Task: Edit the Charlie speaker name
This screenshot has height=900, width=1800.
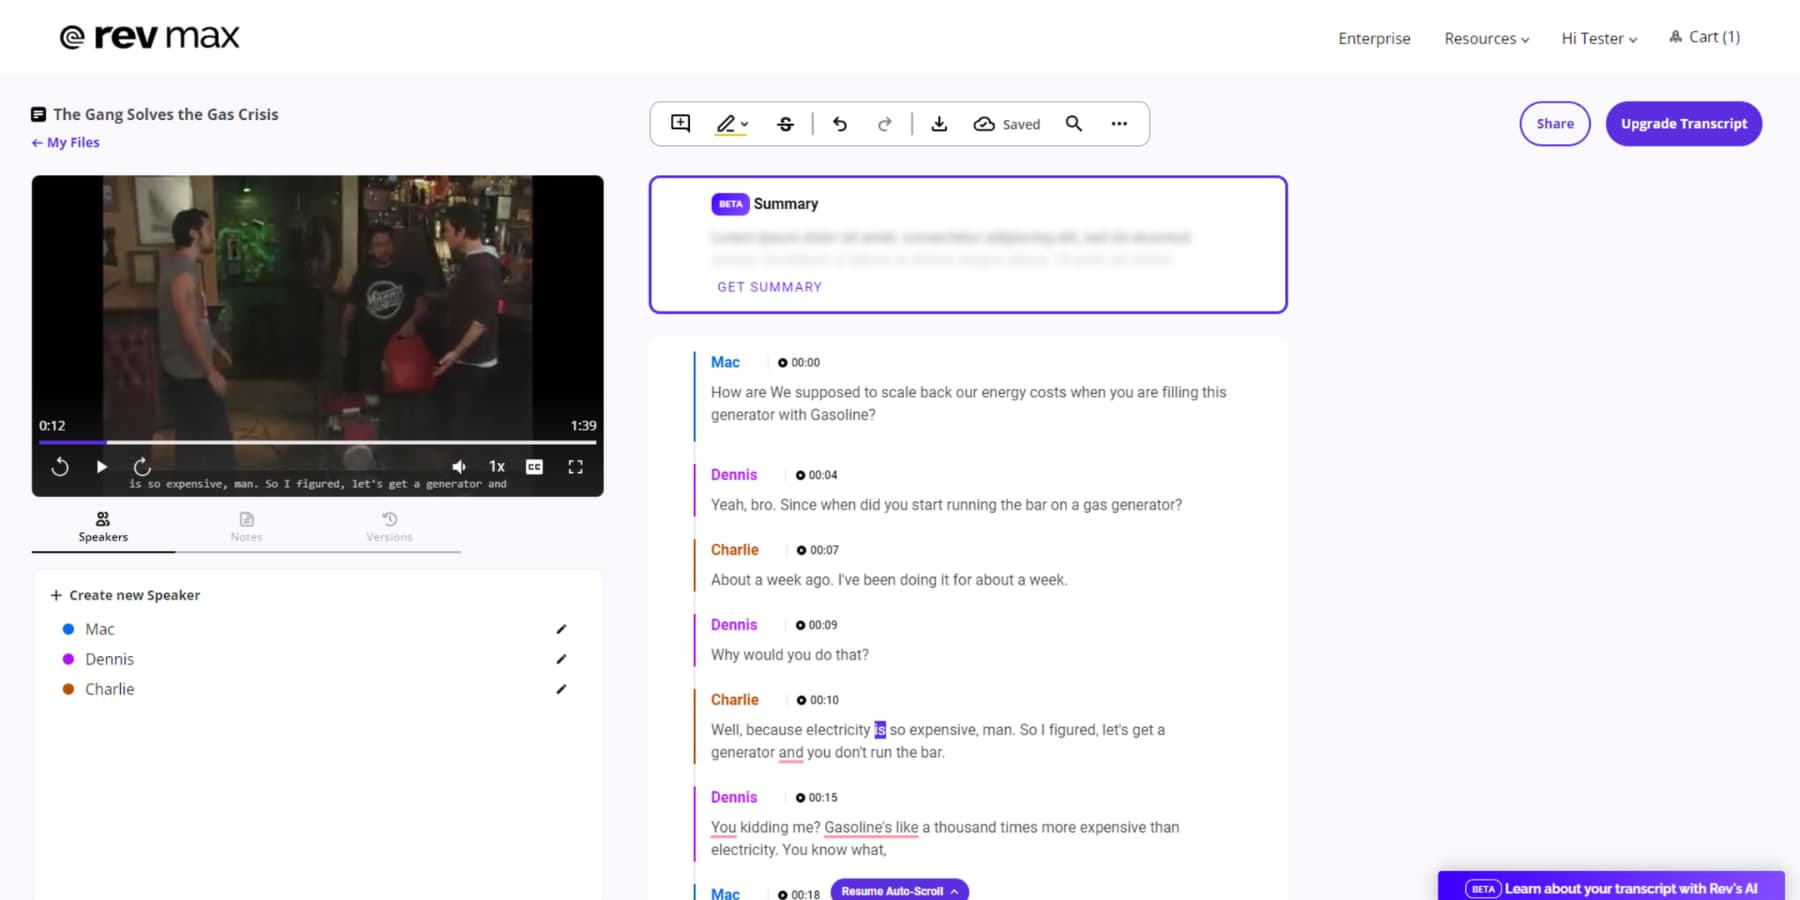Action: click(x=561, y=689)
